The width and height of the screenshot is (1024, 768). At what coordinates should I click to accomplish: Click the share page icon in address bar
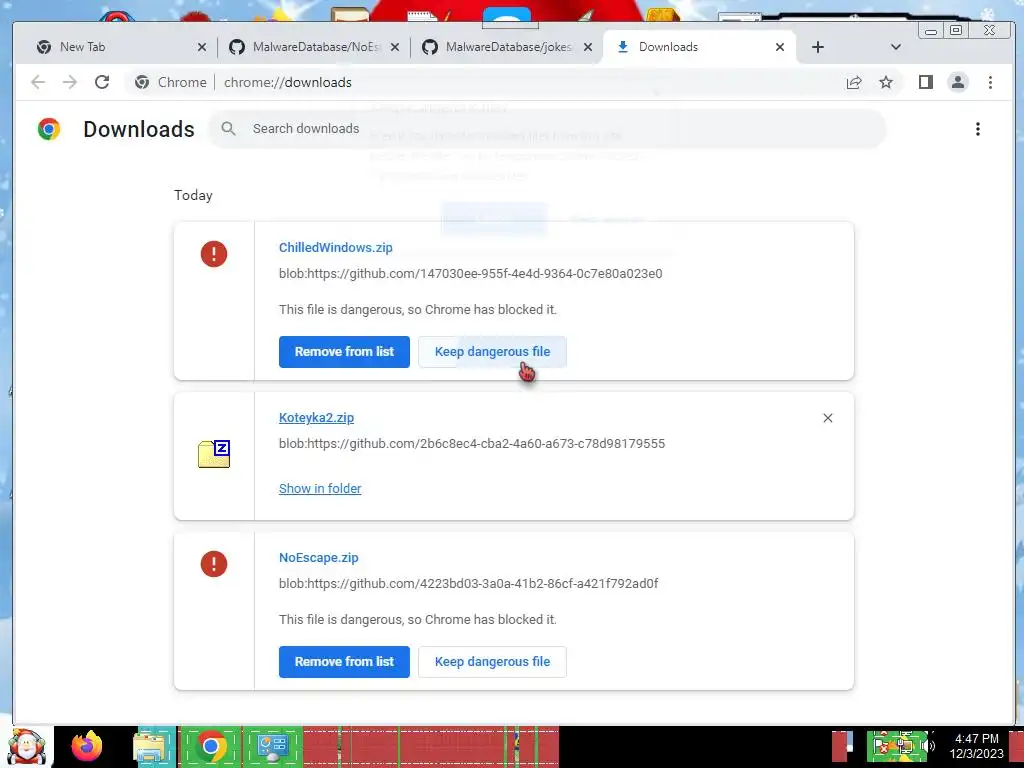click(854, 82)
